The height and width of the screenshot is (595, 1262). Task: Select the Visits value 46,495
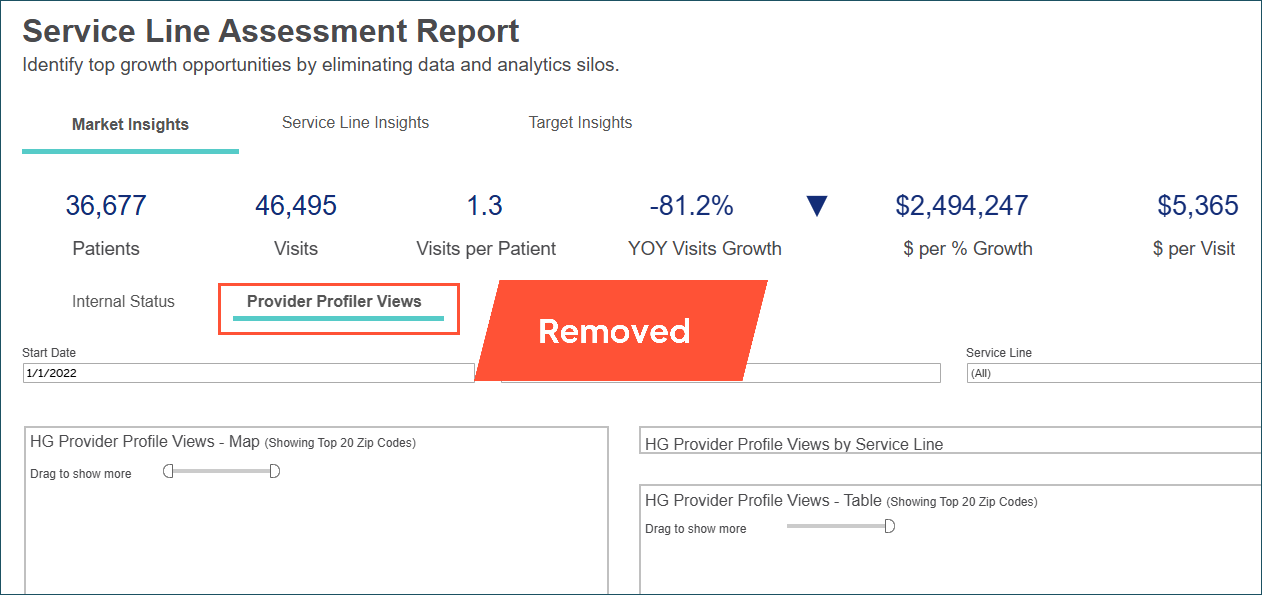[x=295, y=205]
